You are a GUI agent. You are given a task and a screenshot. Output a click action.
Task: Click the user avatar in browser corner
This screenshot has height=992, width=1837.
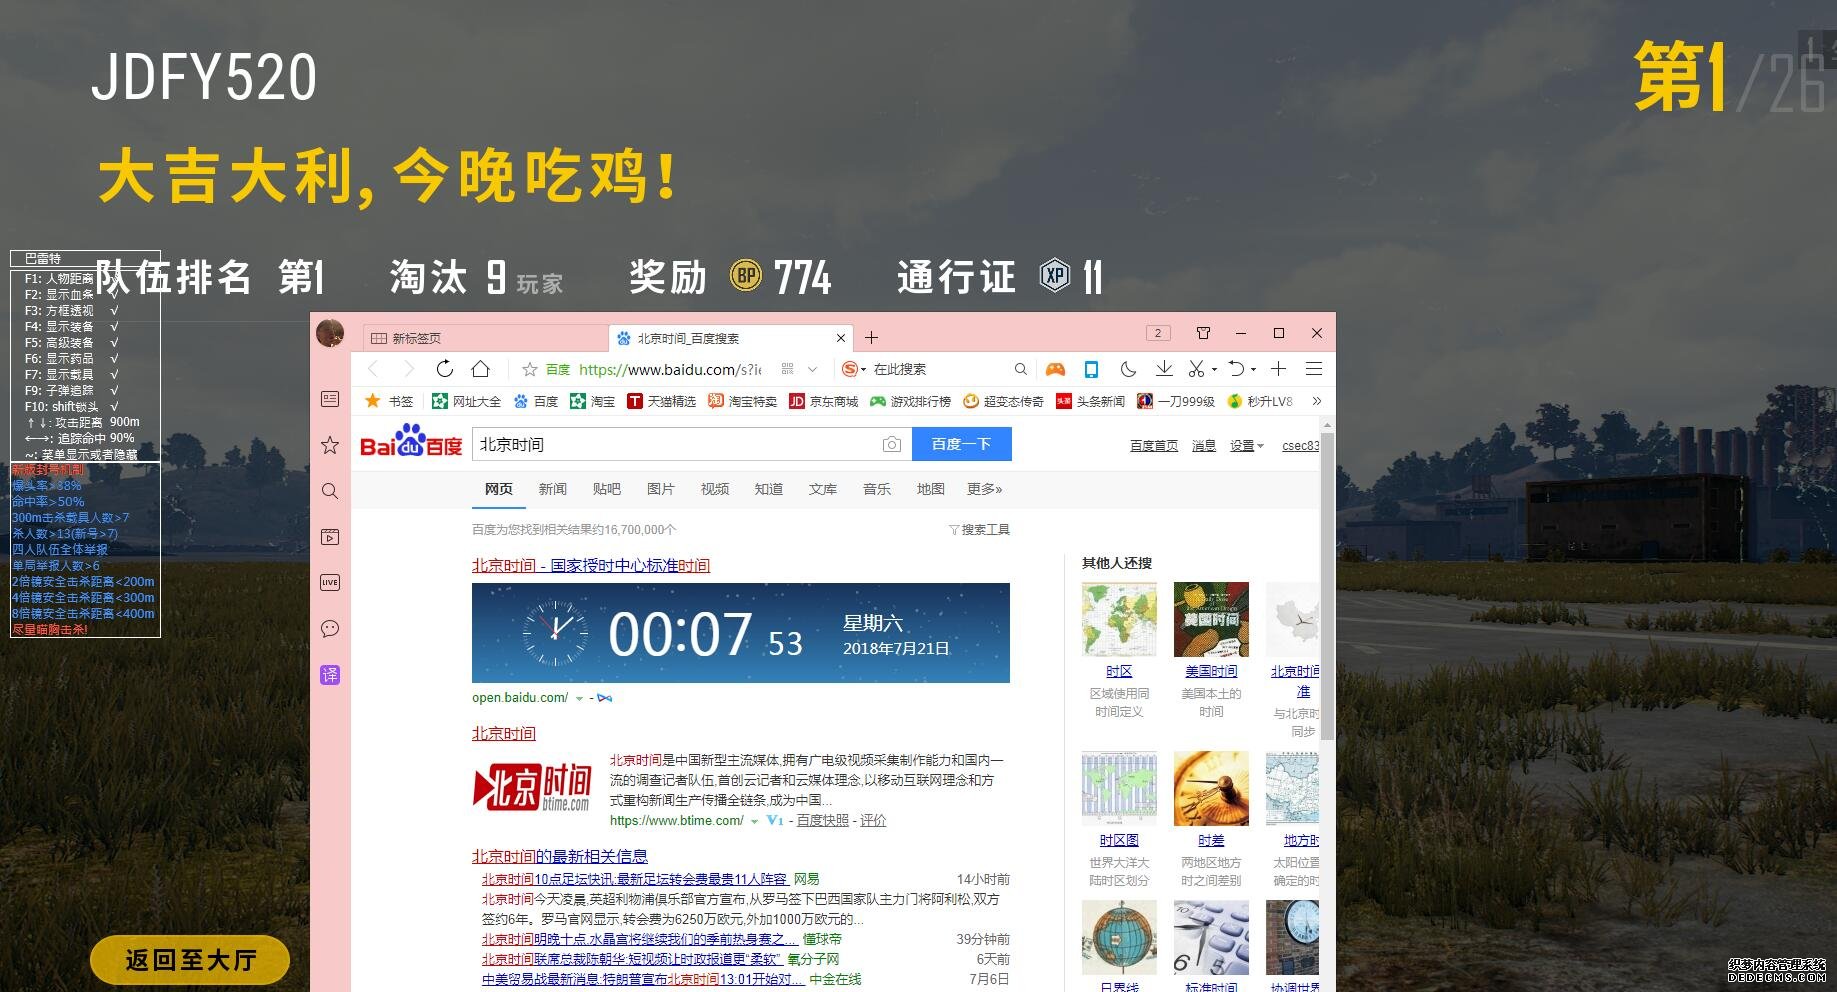330,333
